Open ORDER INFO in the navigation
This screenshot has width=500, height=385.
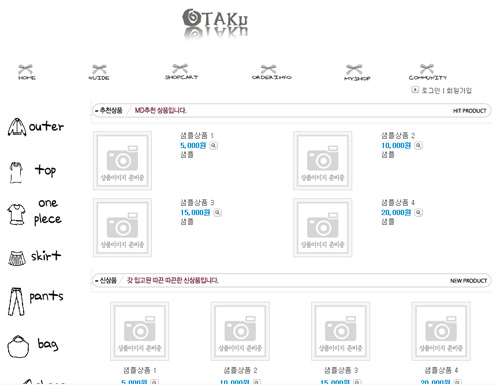pyautogui.click(x=271, y=72)
